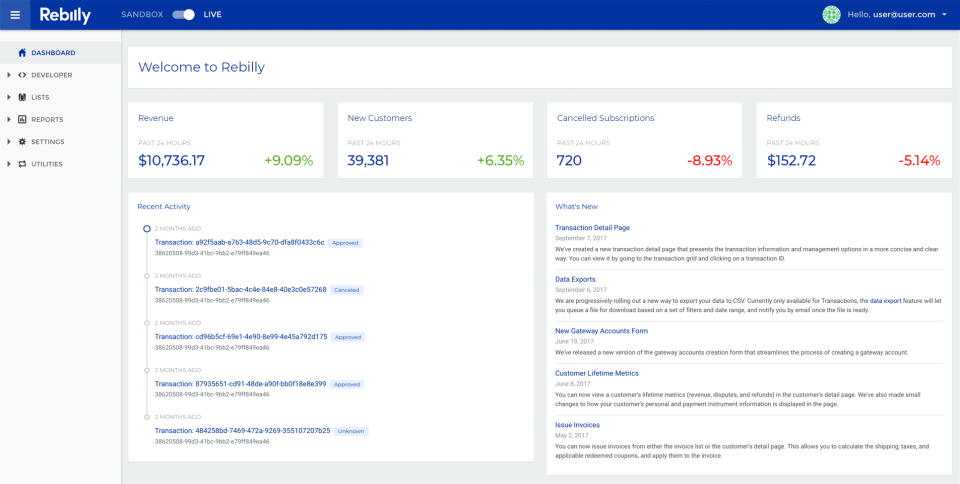Screen dimensions: 960x484
Task: Click the Lists icon in sidebar
Action: point(22,97)
